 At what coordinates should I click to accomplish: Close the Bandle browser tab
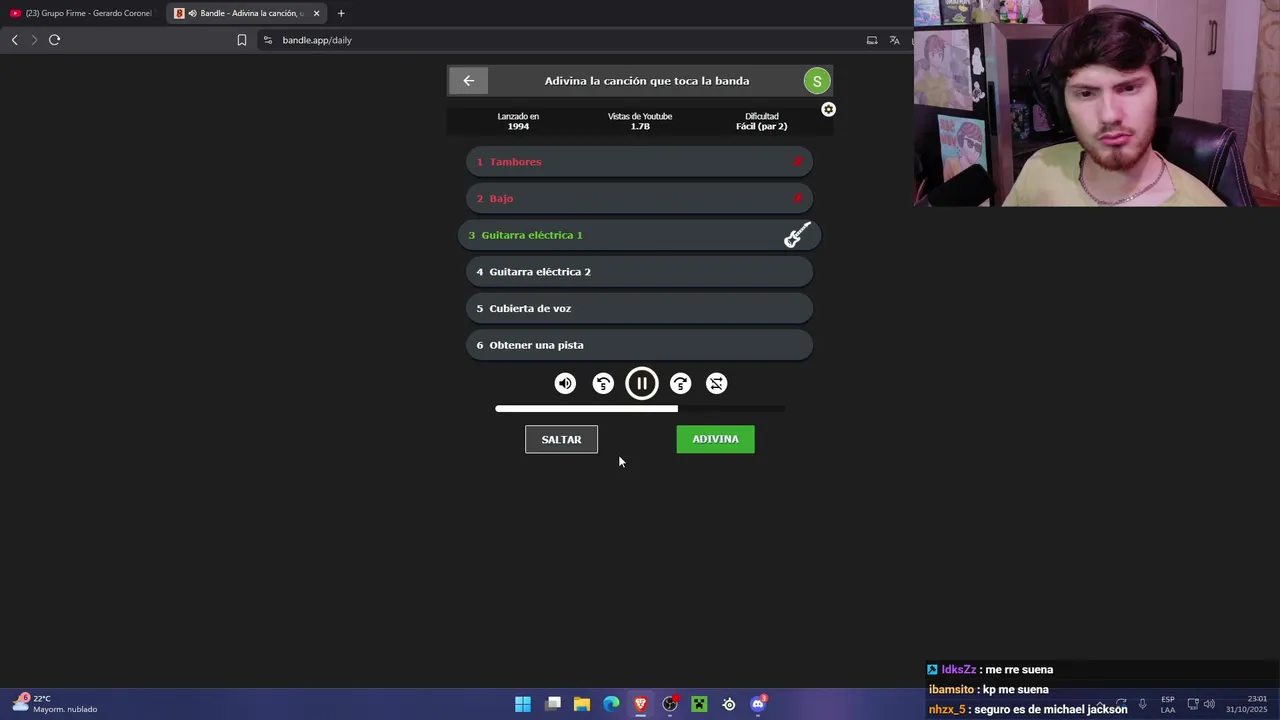(x=317, y=13)
